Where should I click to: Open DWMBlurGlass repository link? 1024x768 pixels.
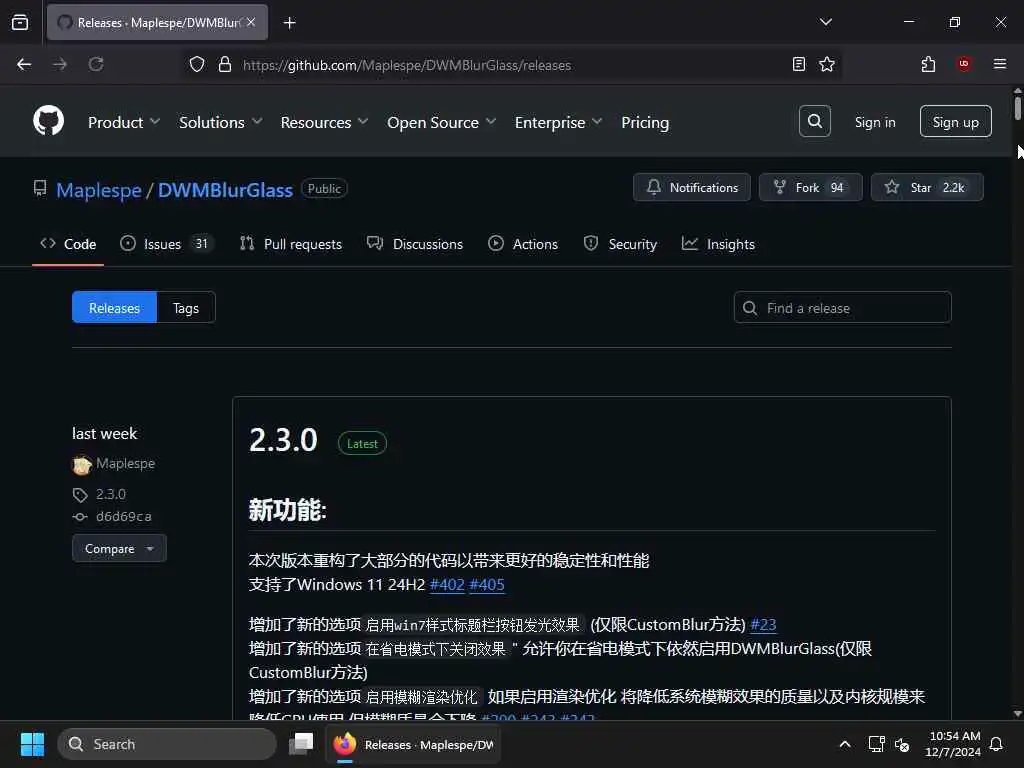click(225, 190)
